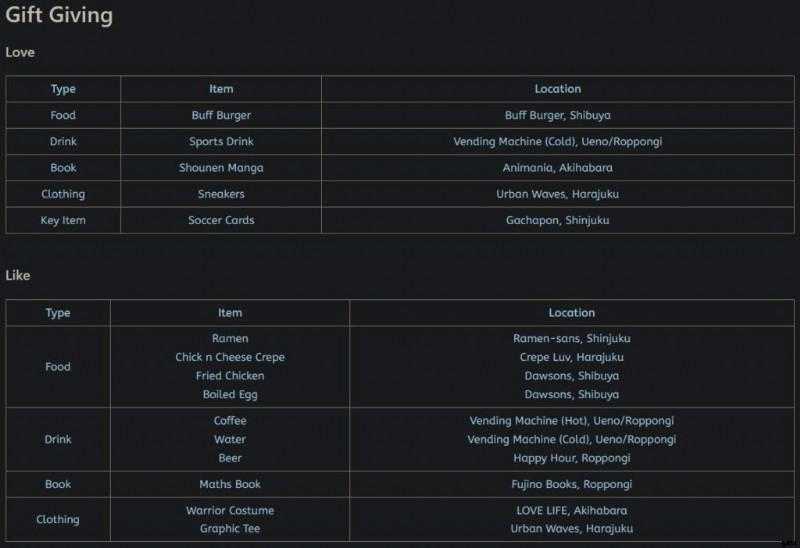Click Vending Machine (Hot) location text
The width and height of the screenshot is (800, 548).
pos(571,421)
